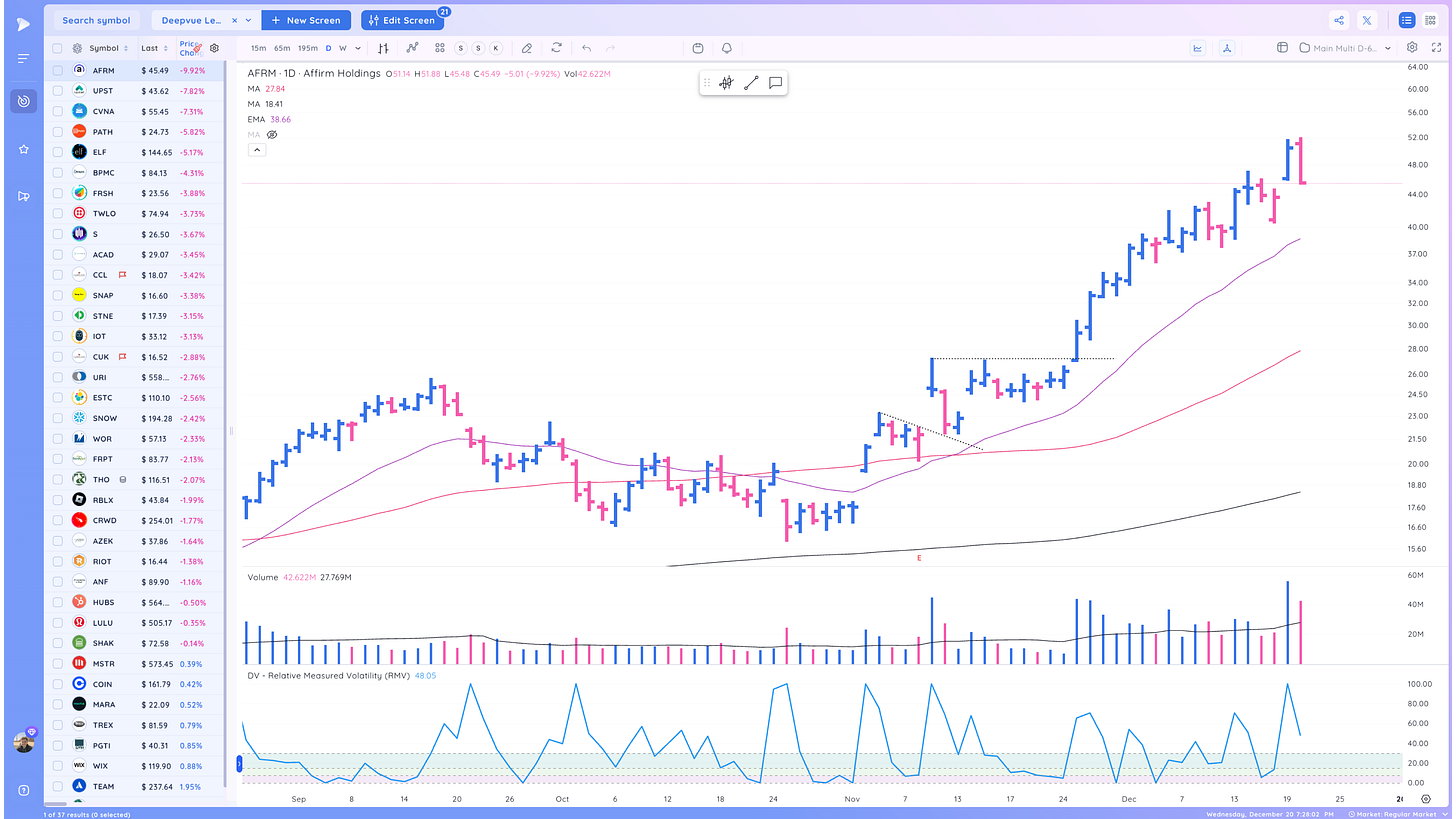
Task: Sort by Price Change column header
Action: 188,48
